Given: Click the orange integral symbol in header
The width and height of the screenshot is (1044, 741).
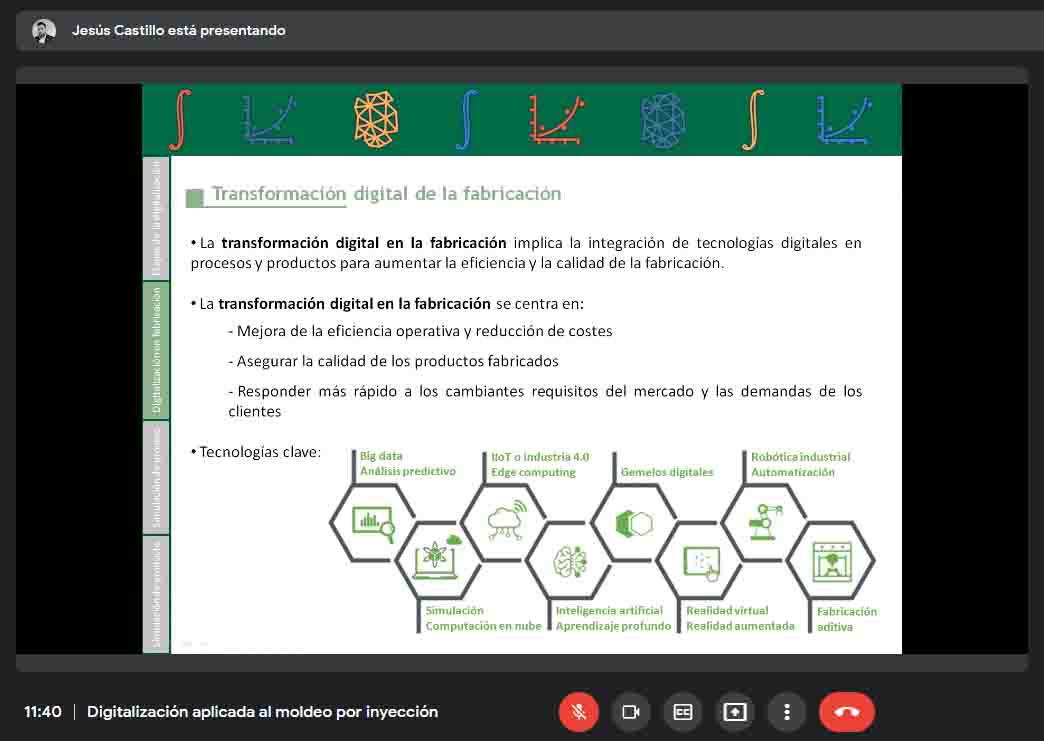Looking at the screenshot, I should tap(754, 120).
